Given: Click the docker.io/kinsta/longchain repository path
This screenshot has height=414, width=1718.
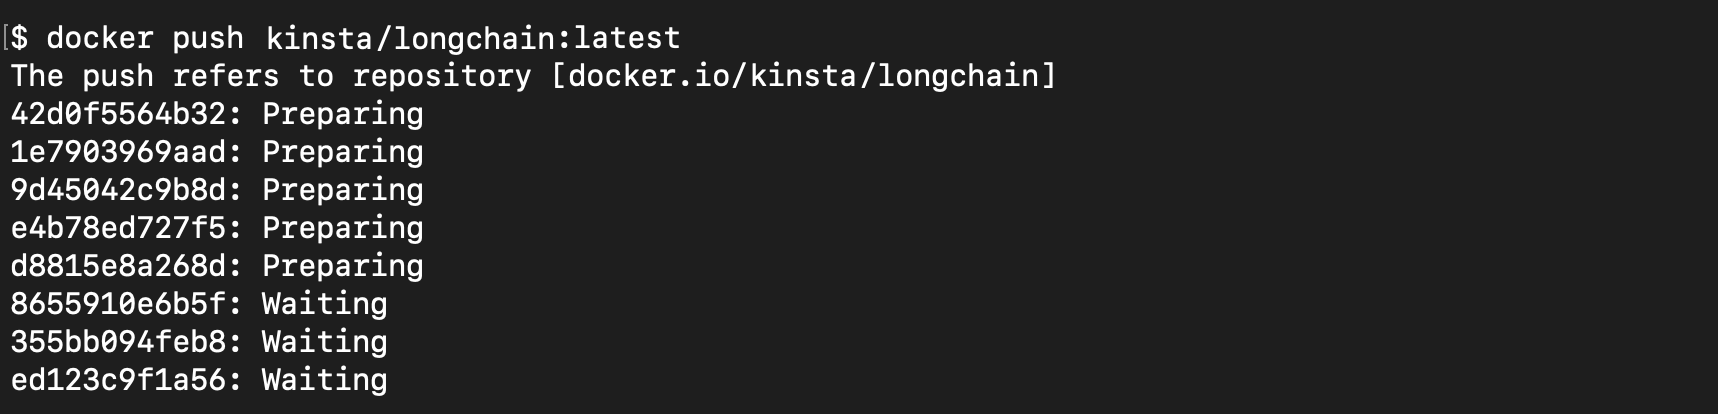Looking at the screenshot, I should (x=804, y=76).
